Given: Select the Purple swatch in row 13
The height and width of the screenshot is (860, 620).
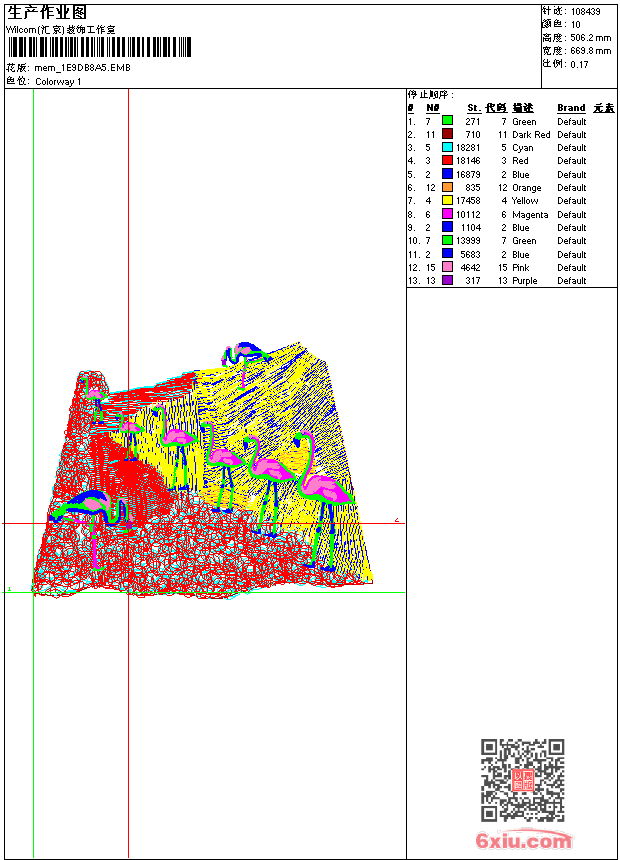Looking at the screenshot, I should (447, 281).
